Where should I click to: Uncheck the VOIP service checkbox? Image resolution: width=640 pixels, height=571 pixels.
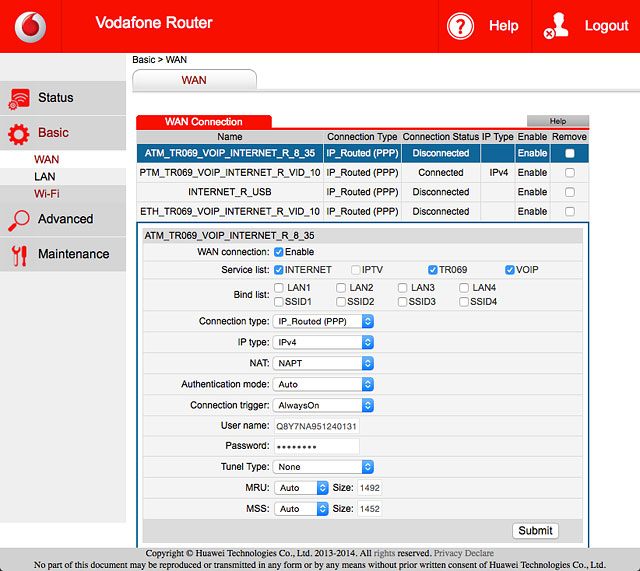[509, 270]
